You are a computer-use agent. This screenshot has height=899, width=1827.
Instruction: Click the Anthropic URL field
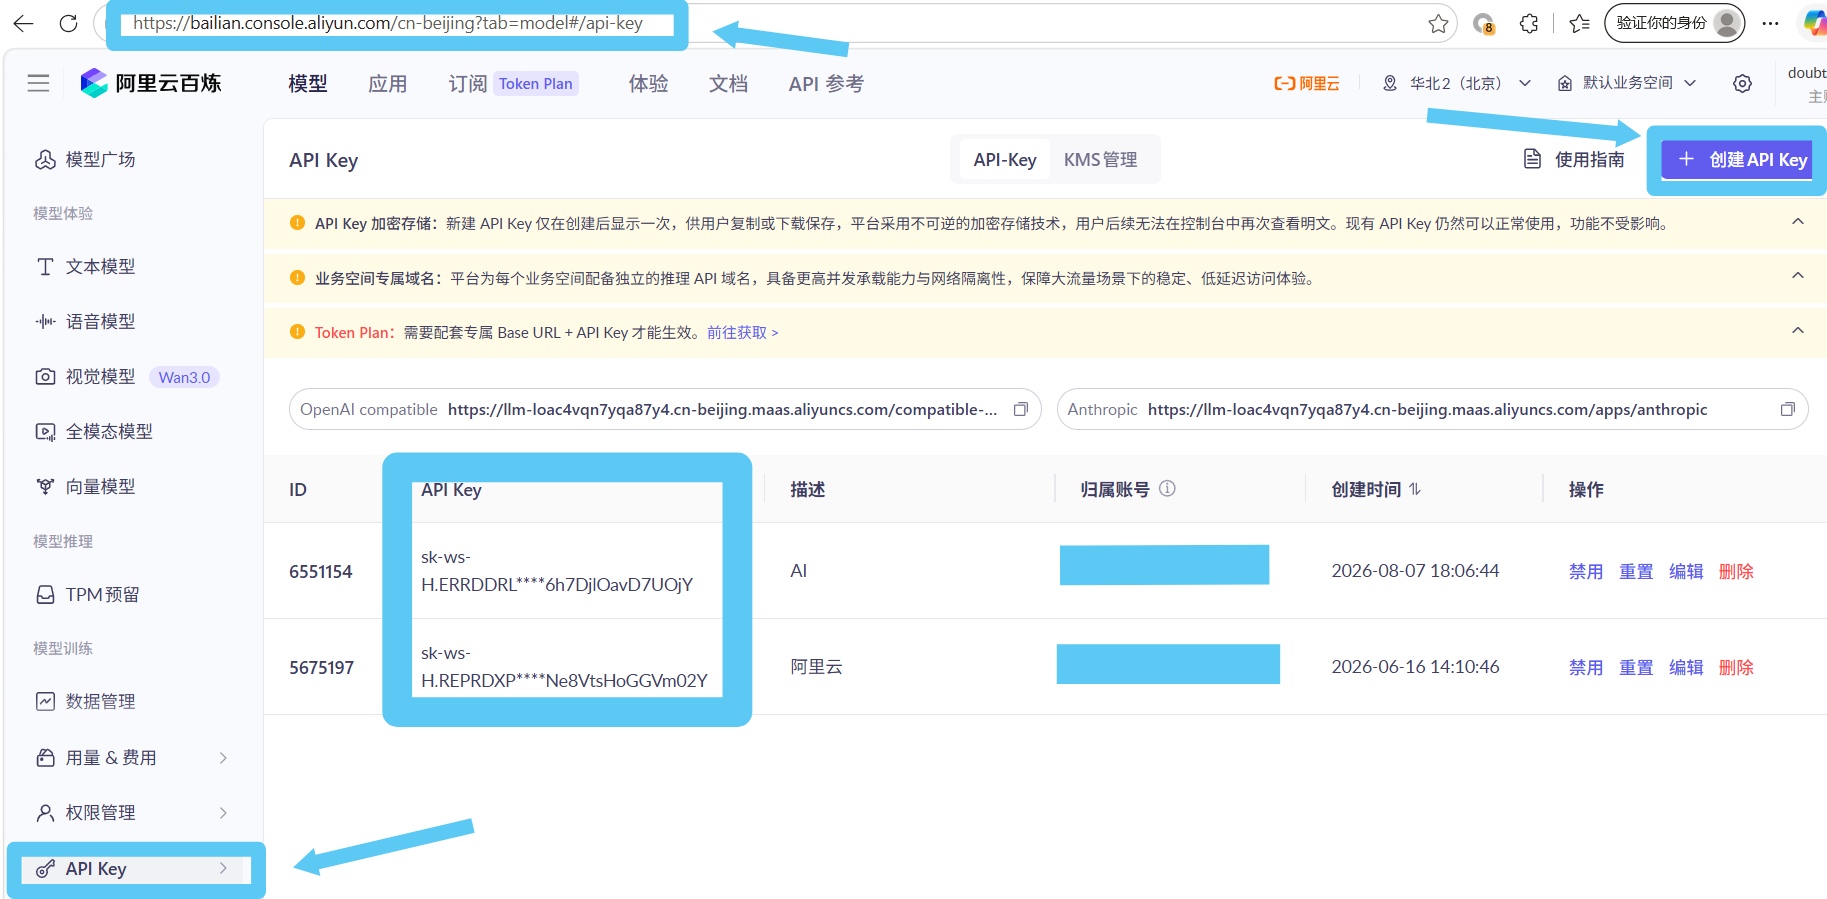(x=1432, y=409)
